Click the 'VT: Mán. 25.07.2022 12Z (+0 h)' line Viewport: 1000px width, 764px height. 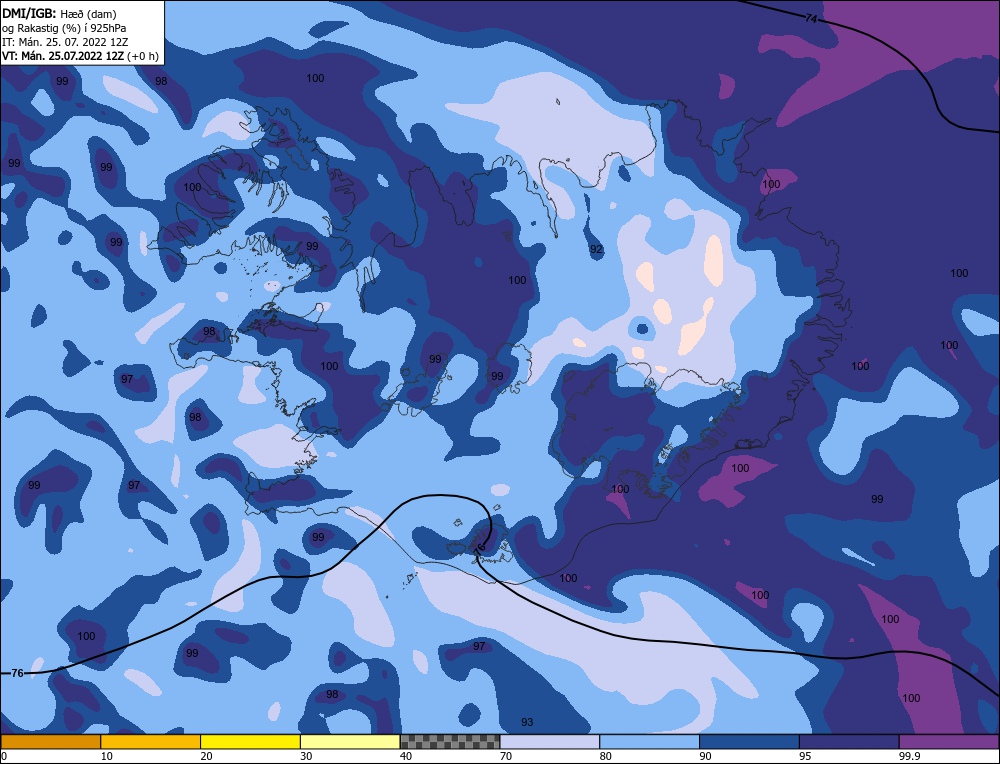click(x=80, y=56)
